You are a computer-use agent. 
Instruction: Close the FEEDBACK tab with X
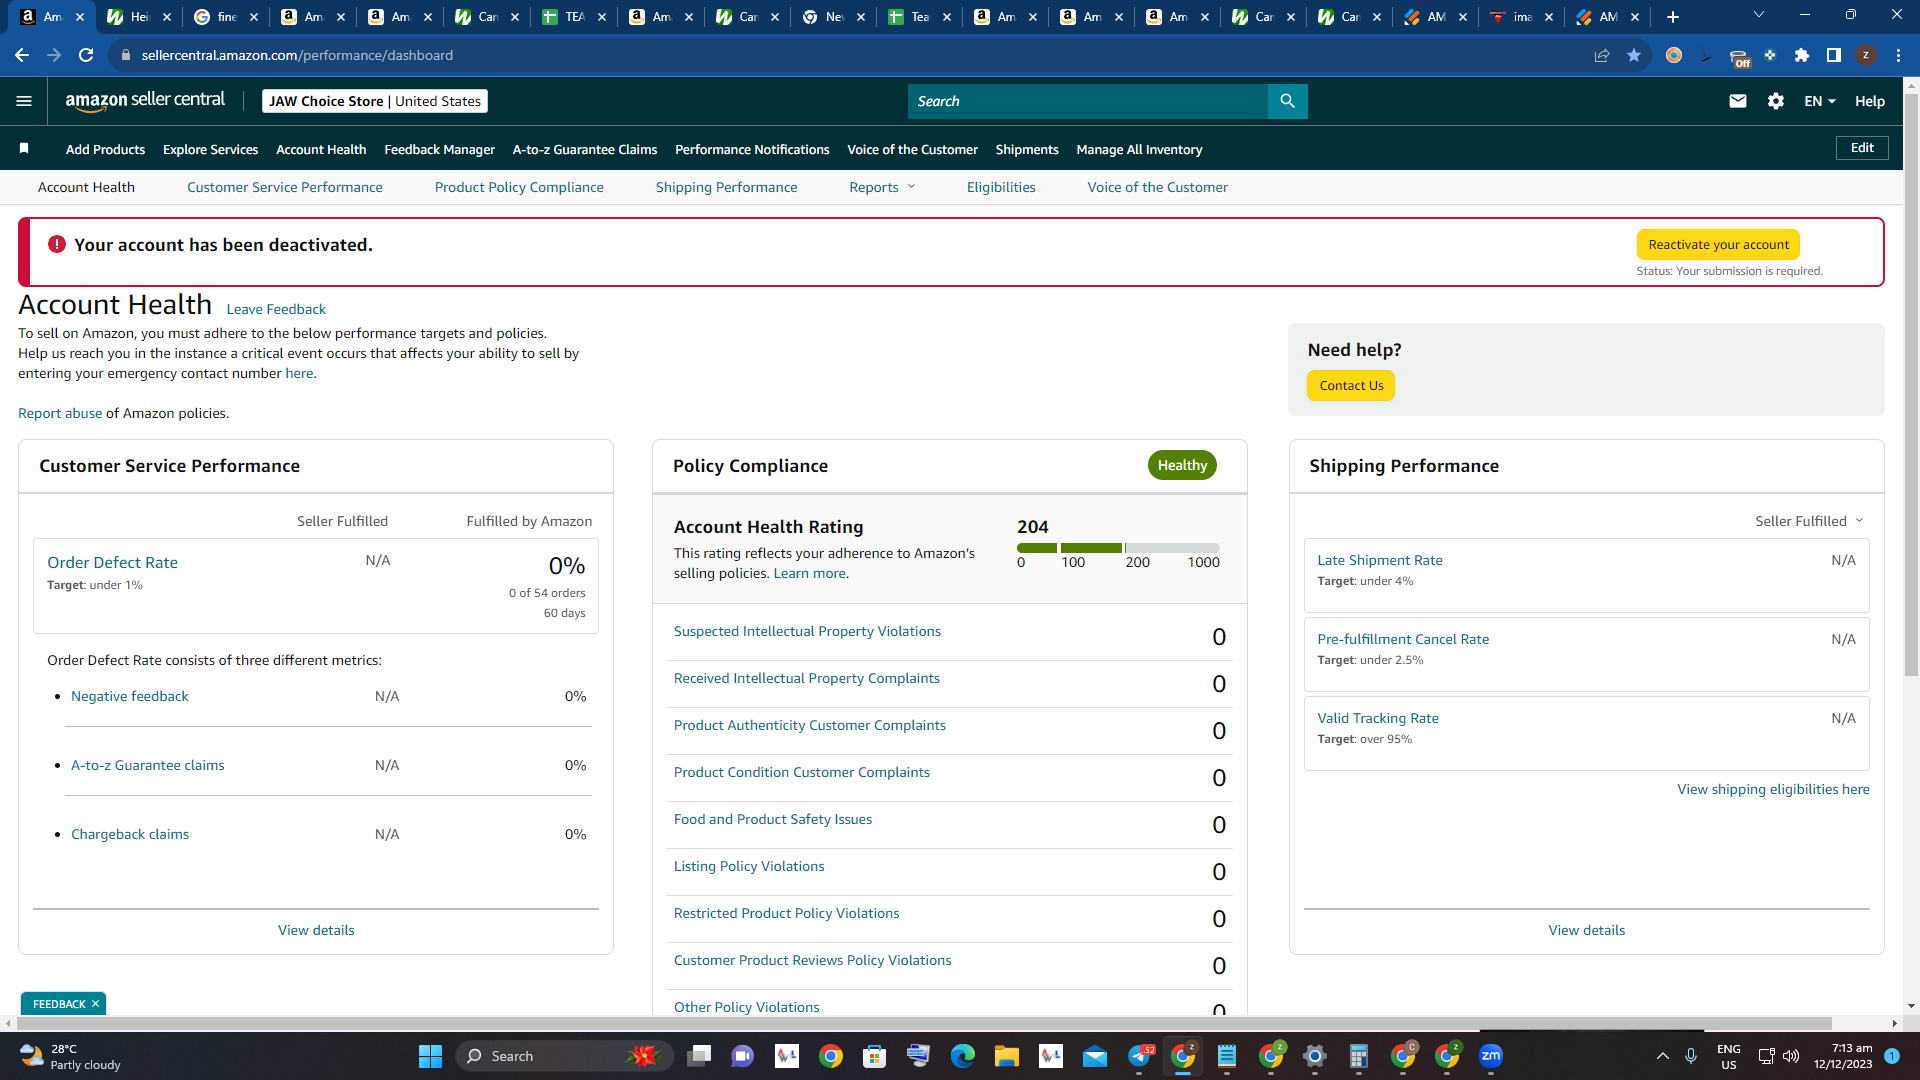click(x=96, y=1004)
